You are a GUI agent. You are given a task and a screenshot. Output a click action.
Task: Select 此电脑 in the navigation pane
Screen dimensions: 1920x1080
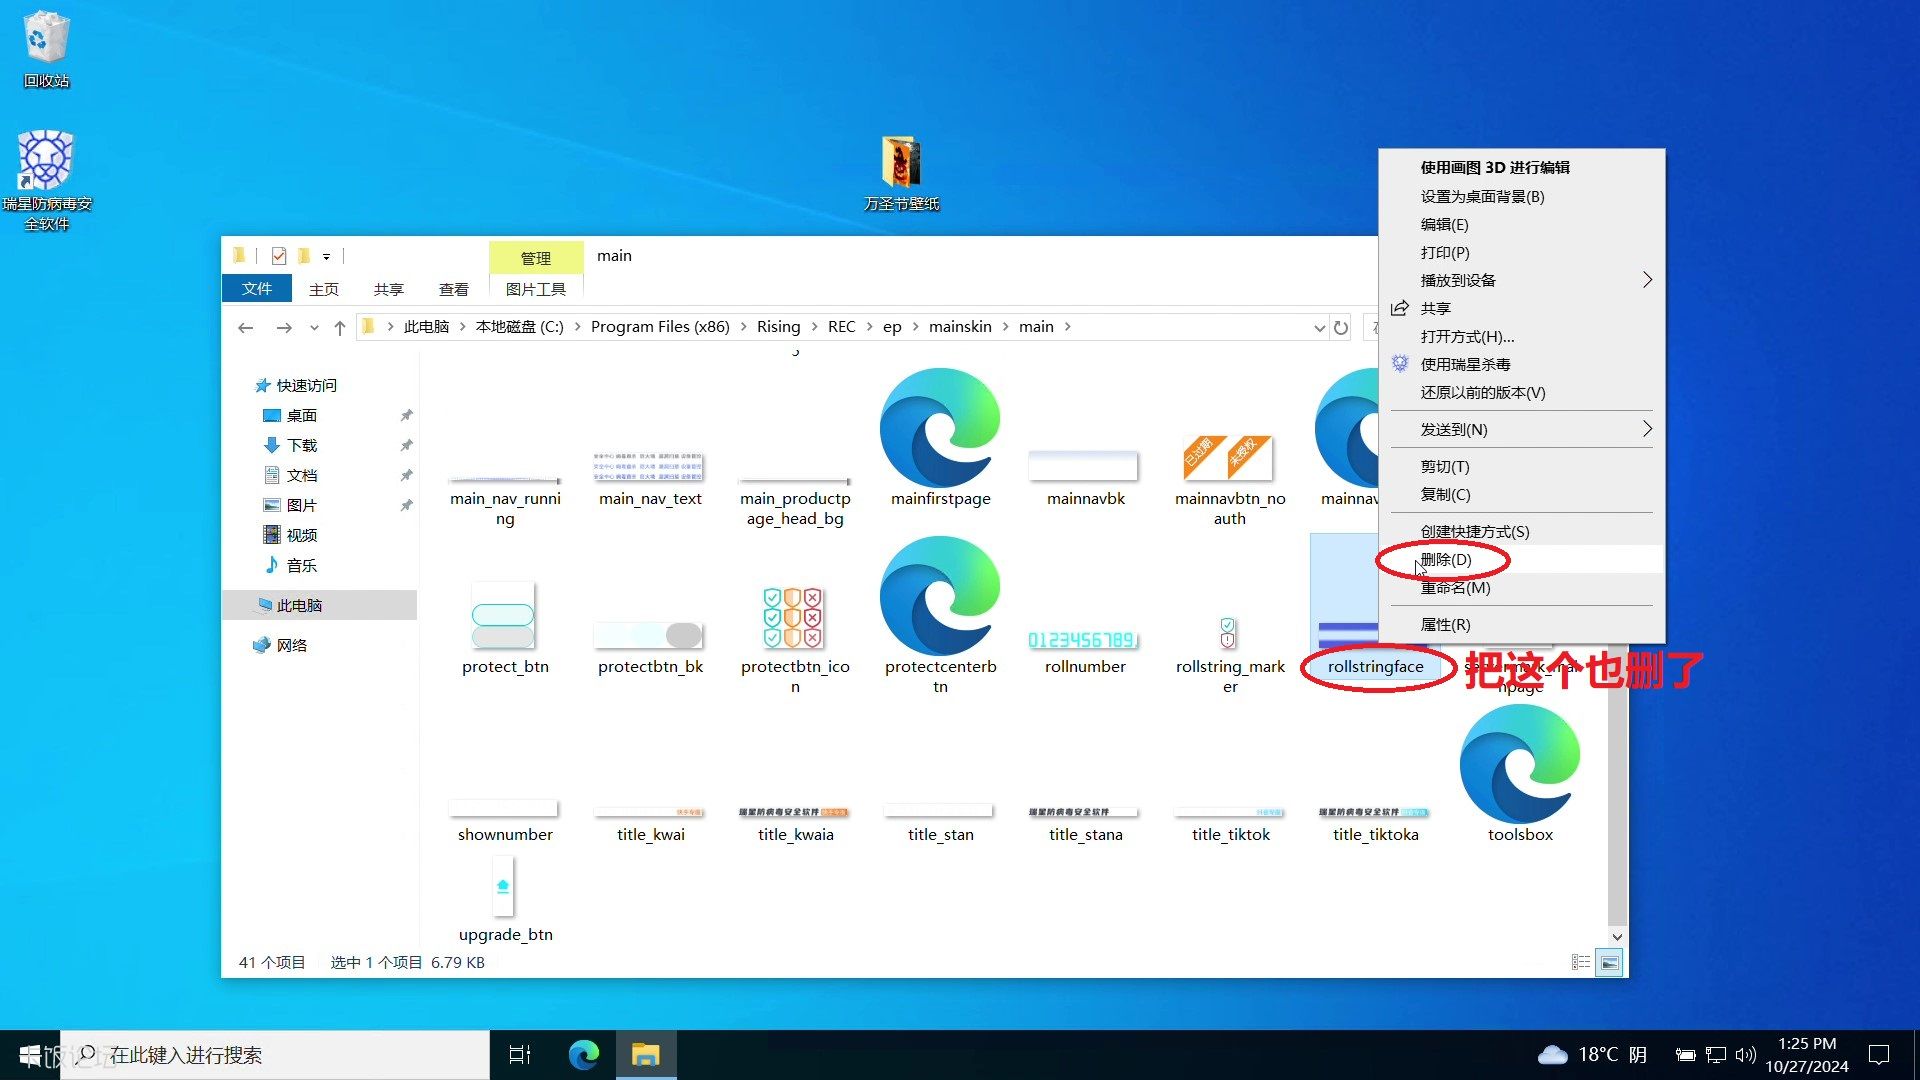[320, 605]
